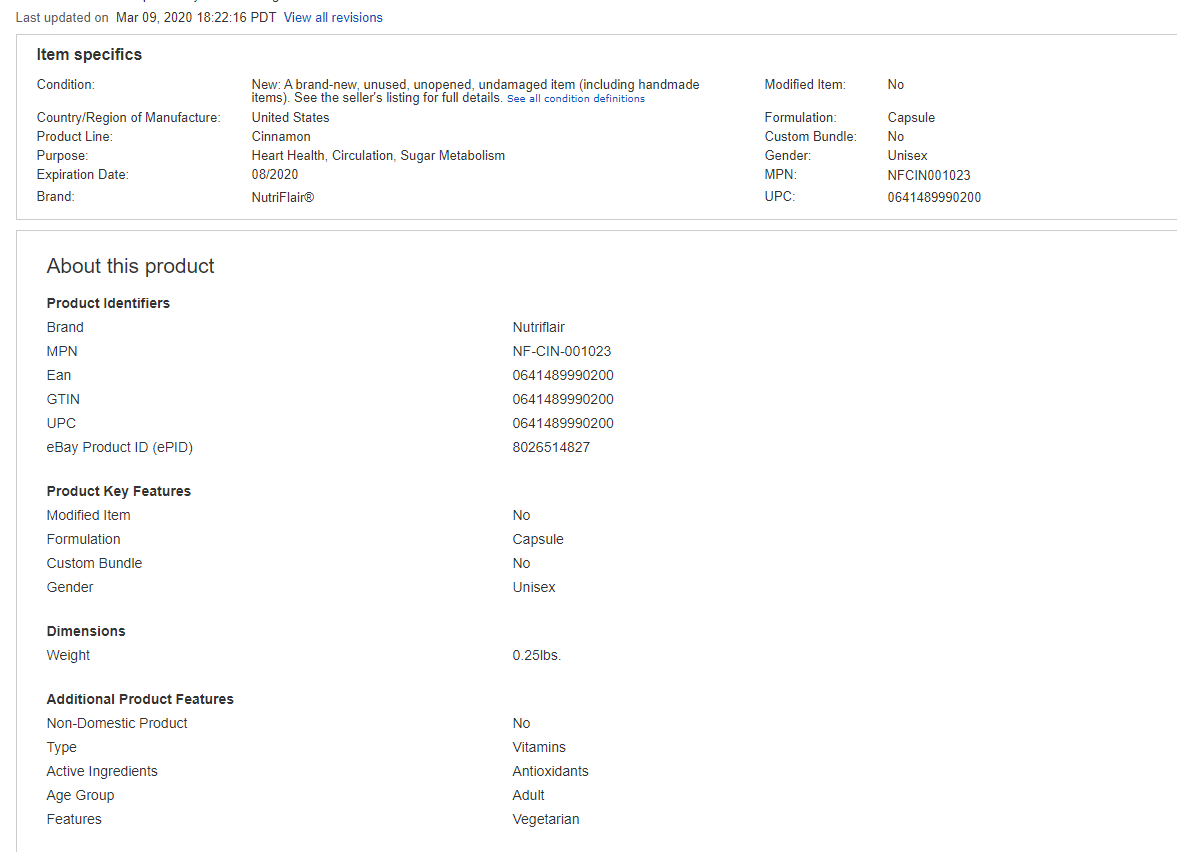1177x852 pixels.
Task: Click the Formulation value Capsule in Item specifics
Action: (x=911, y=118)
